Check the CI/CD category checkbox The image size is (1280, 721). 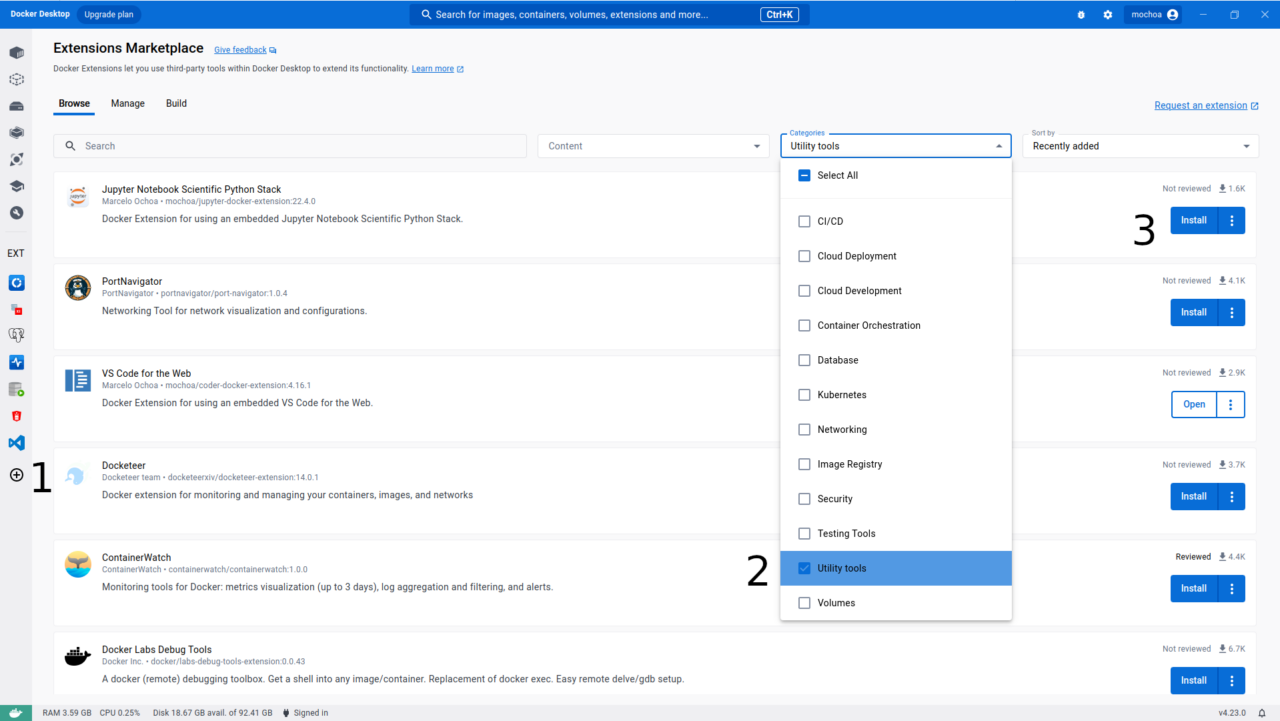[804, 221]
